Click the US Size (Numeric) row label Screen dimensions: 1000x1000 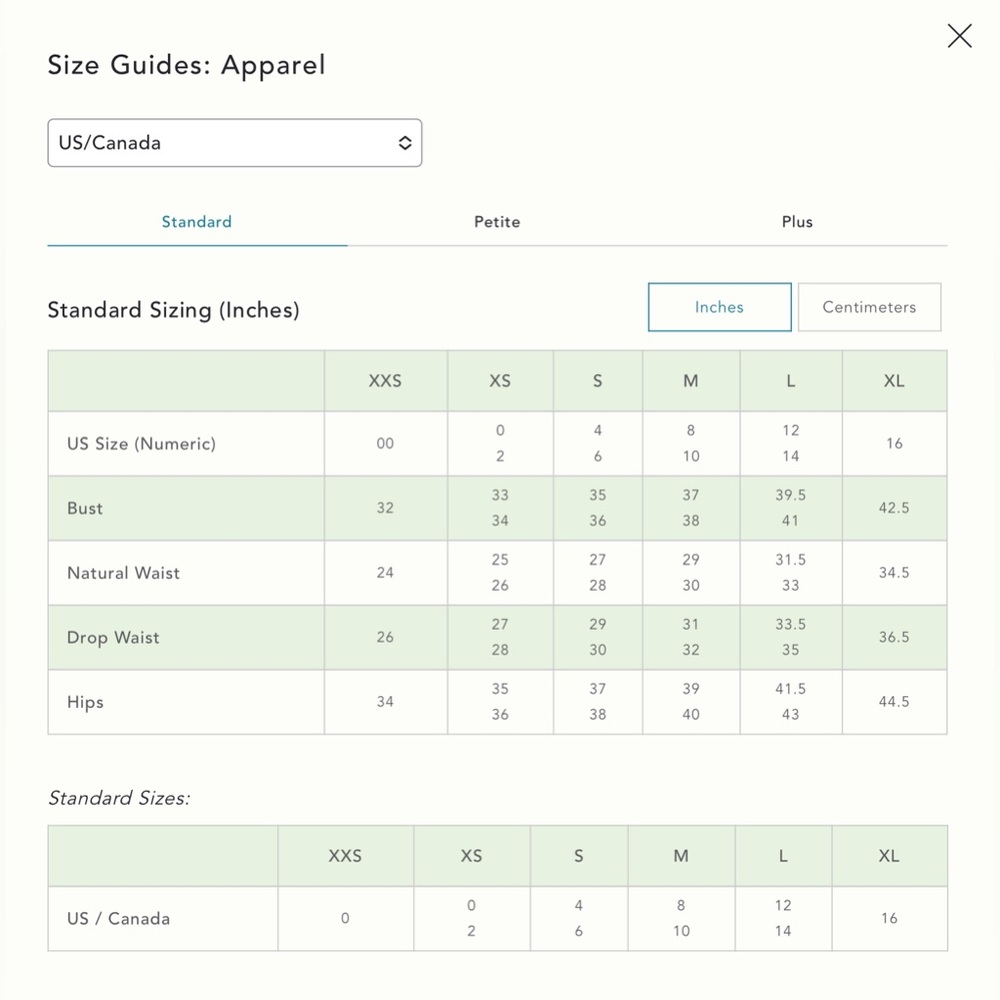tap(141, 443)
